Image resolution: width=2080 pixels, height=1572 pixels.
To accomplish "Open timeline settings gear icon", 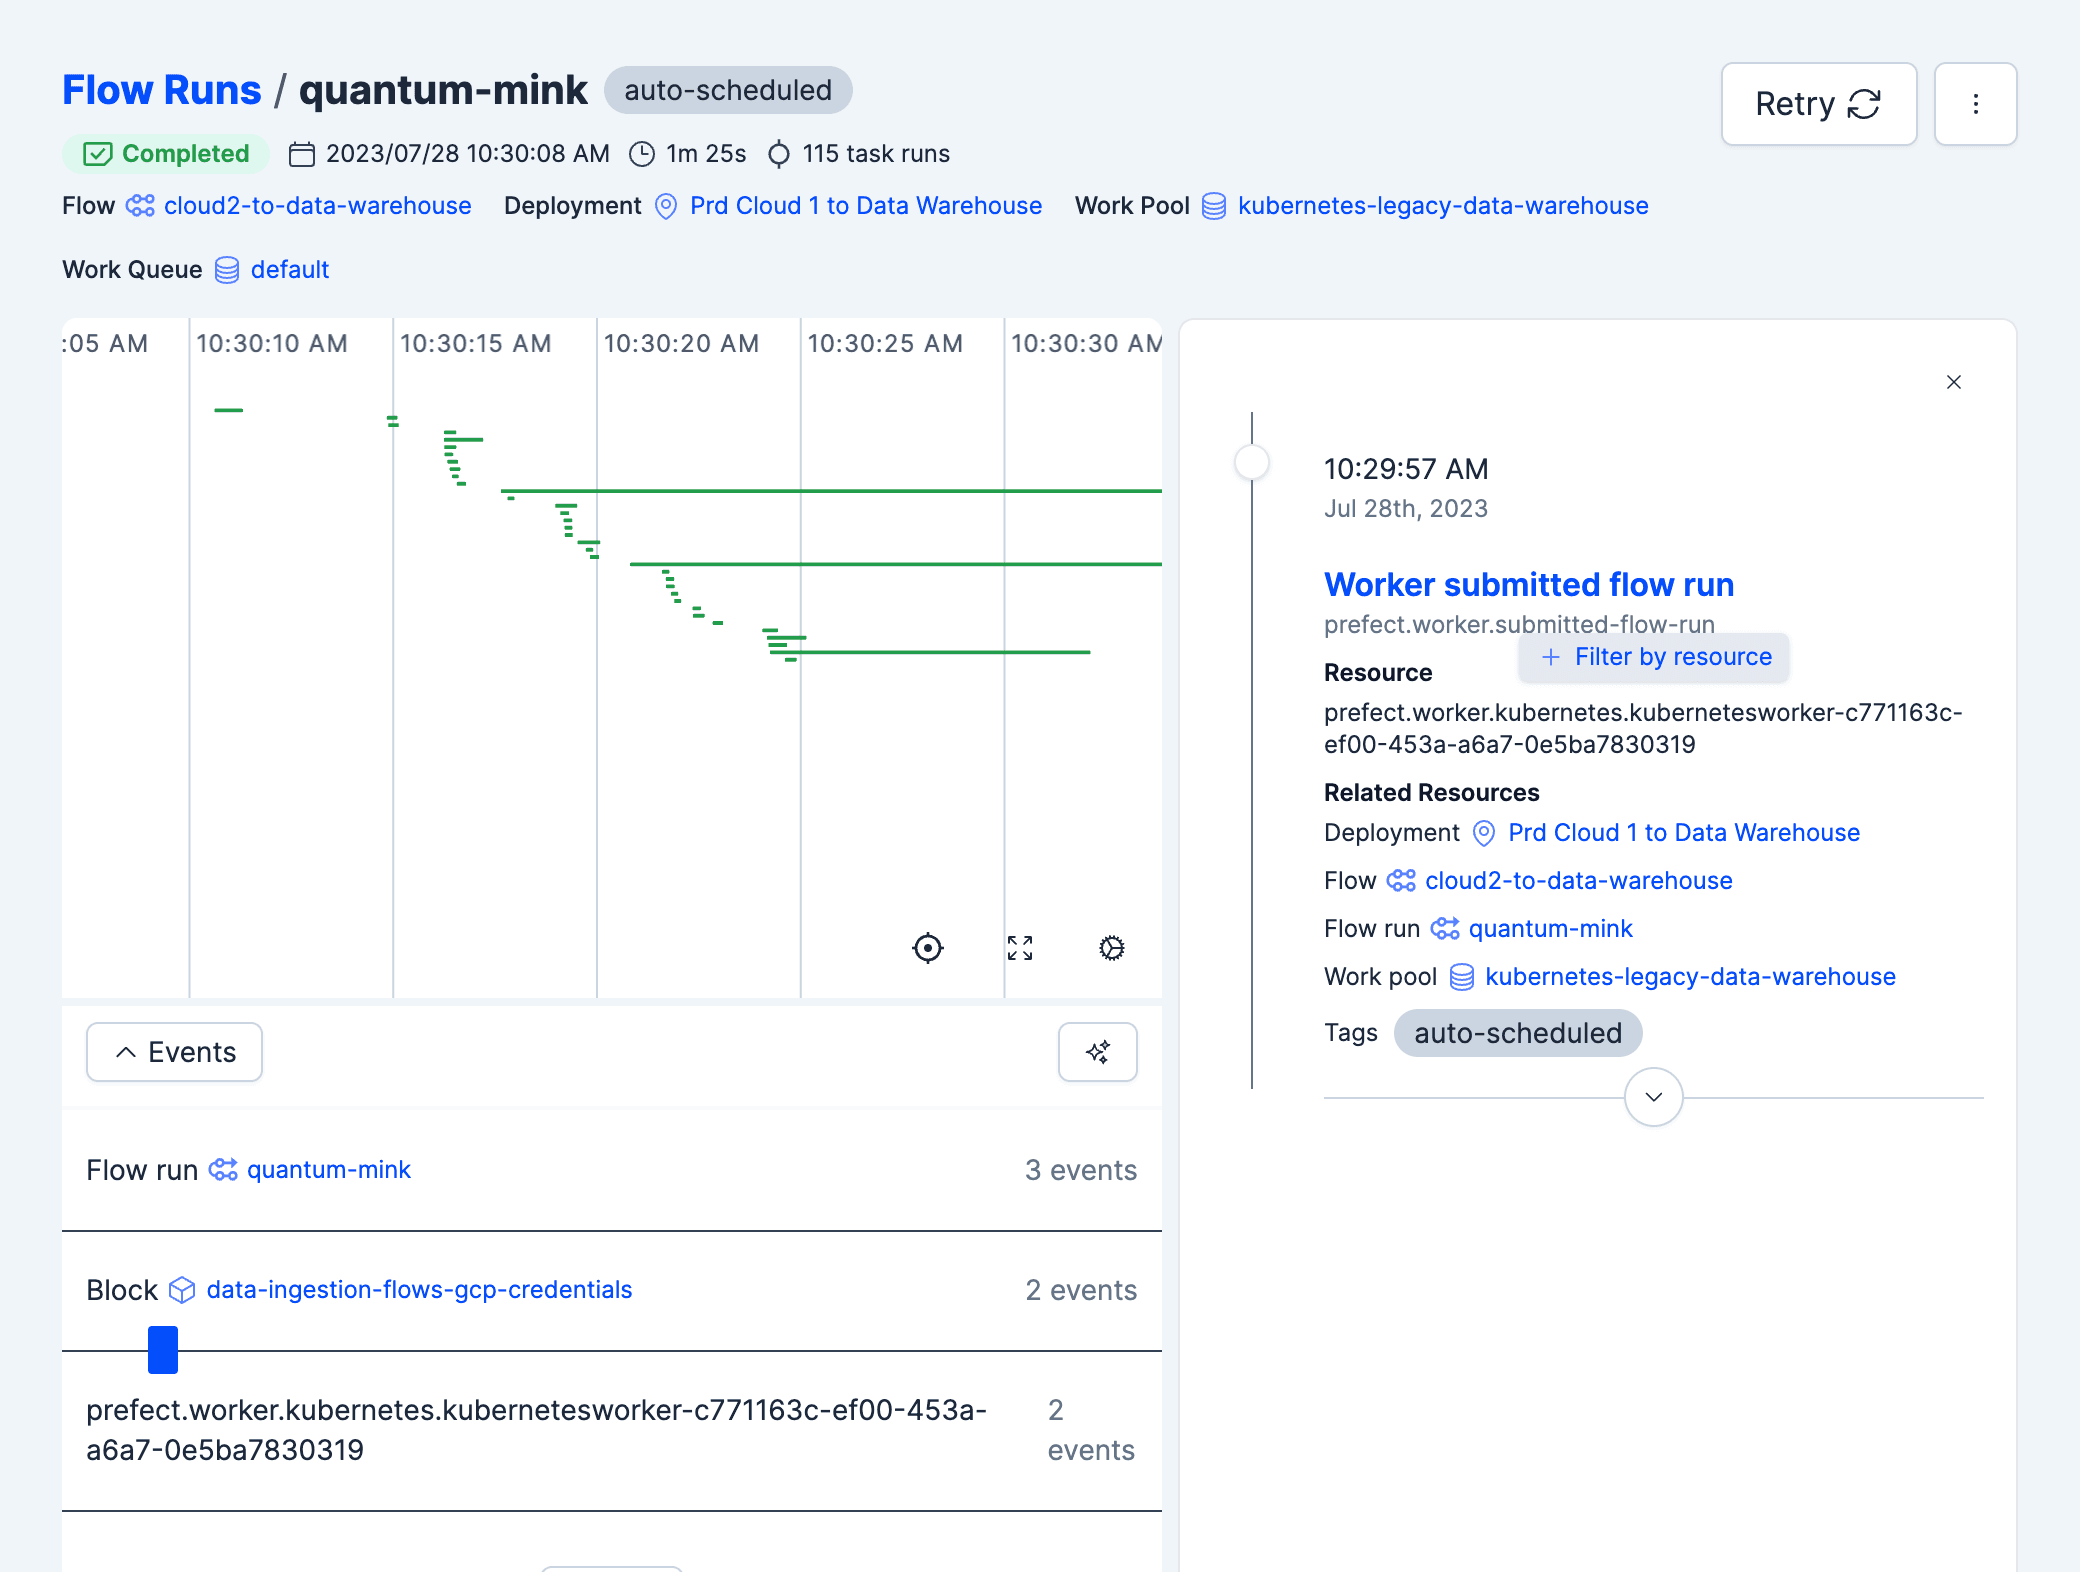I will point(1111,947).
